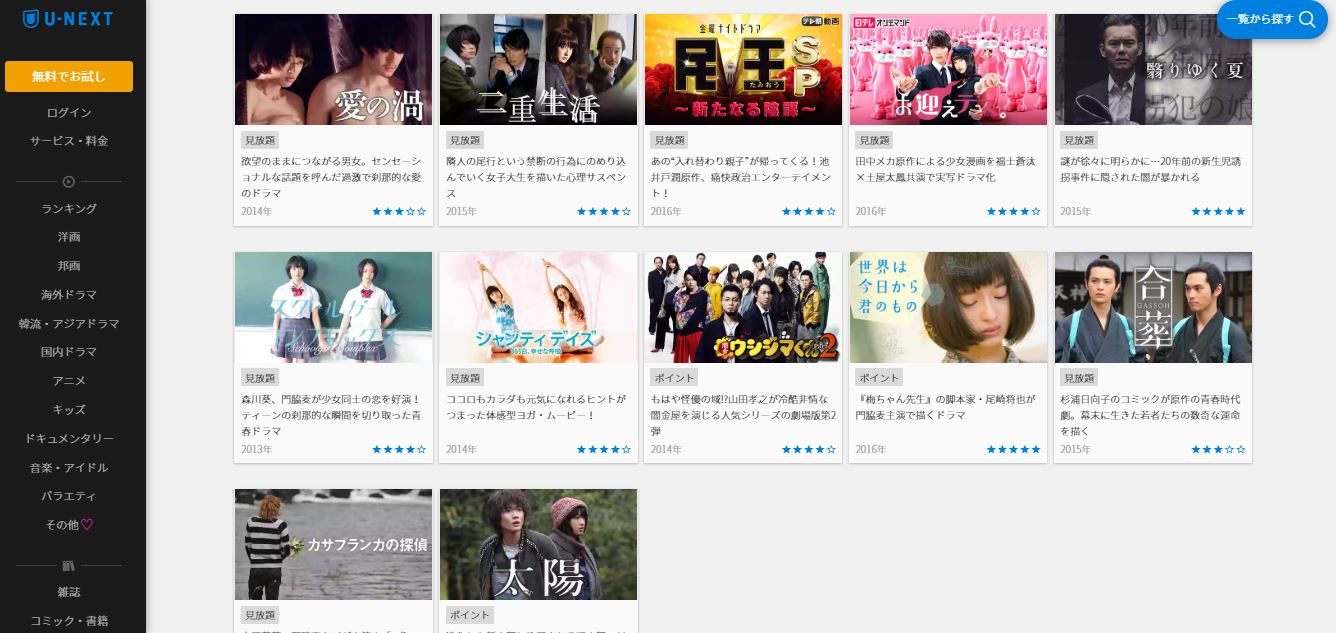Open 音楽・アイドル category
Viewport: 1336px width, 633px height.
69,468
